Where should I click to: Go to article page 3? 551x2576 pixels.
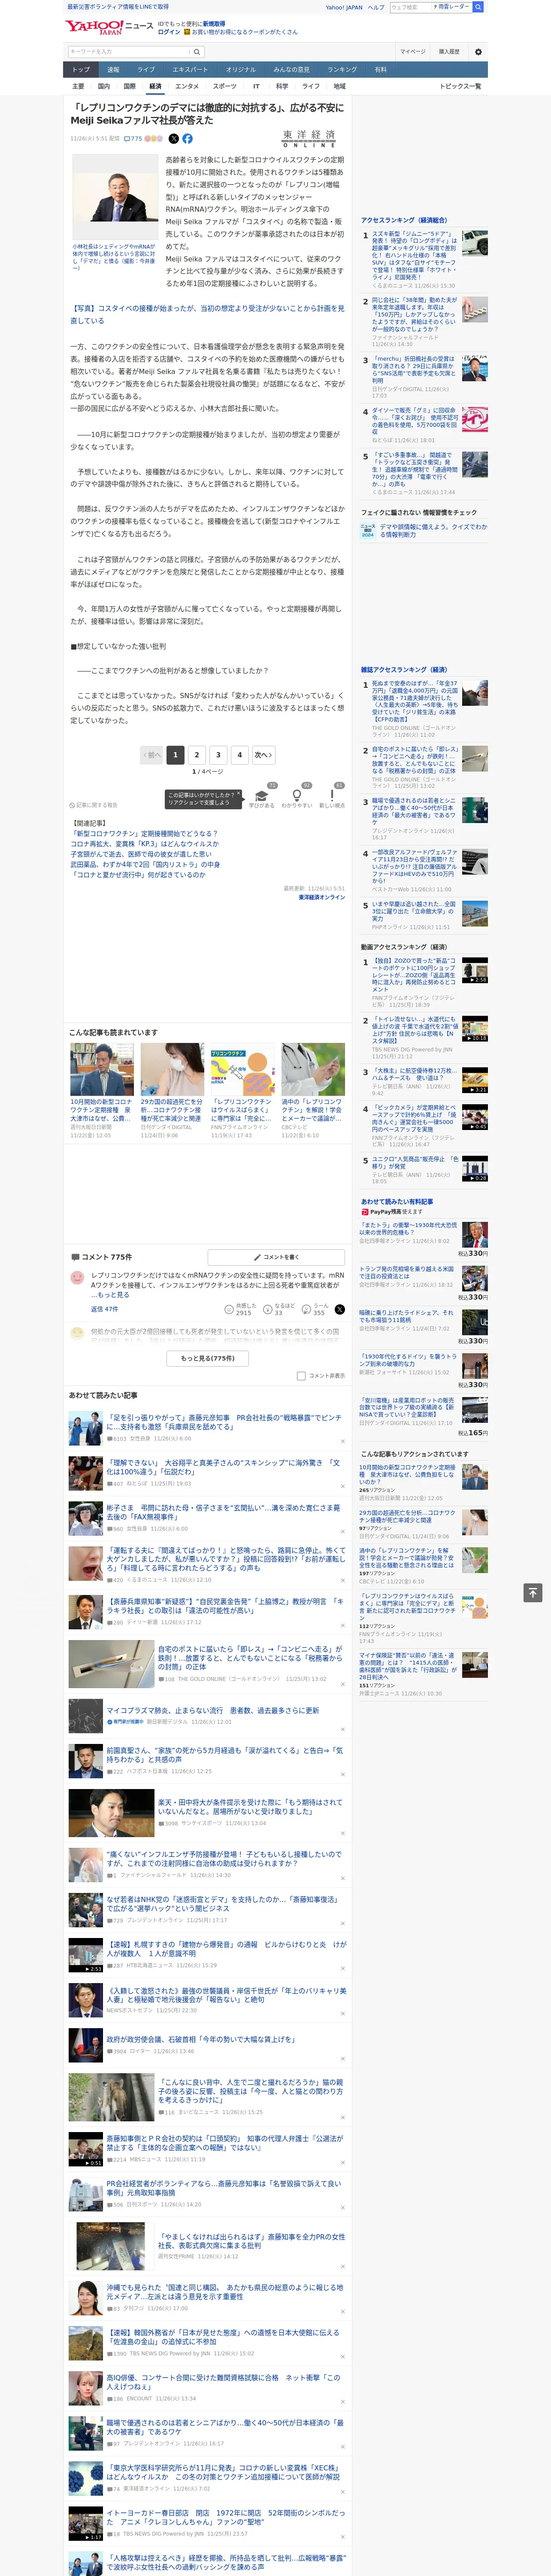pyautogui.click(x=218, y=755)
